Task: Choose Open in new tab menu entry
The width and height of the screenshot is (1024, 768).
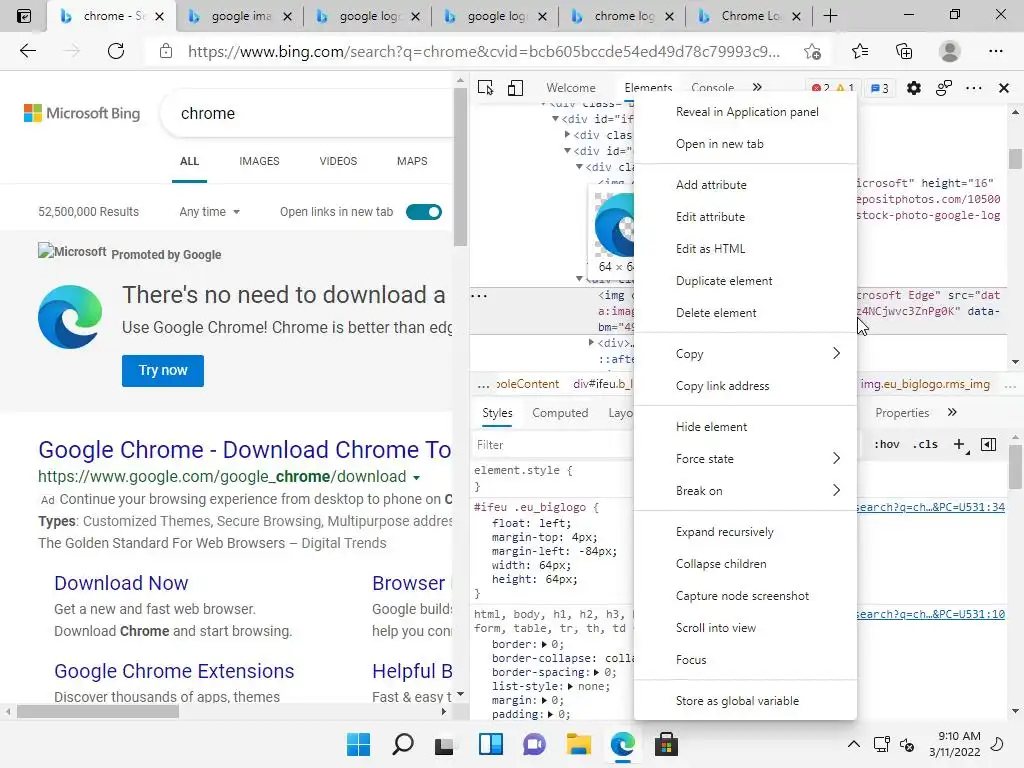Action: click(x=744, y=144)
